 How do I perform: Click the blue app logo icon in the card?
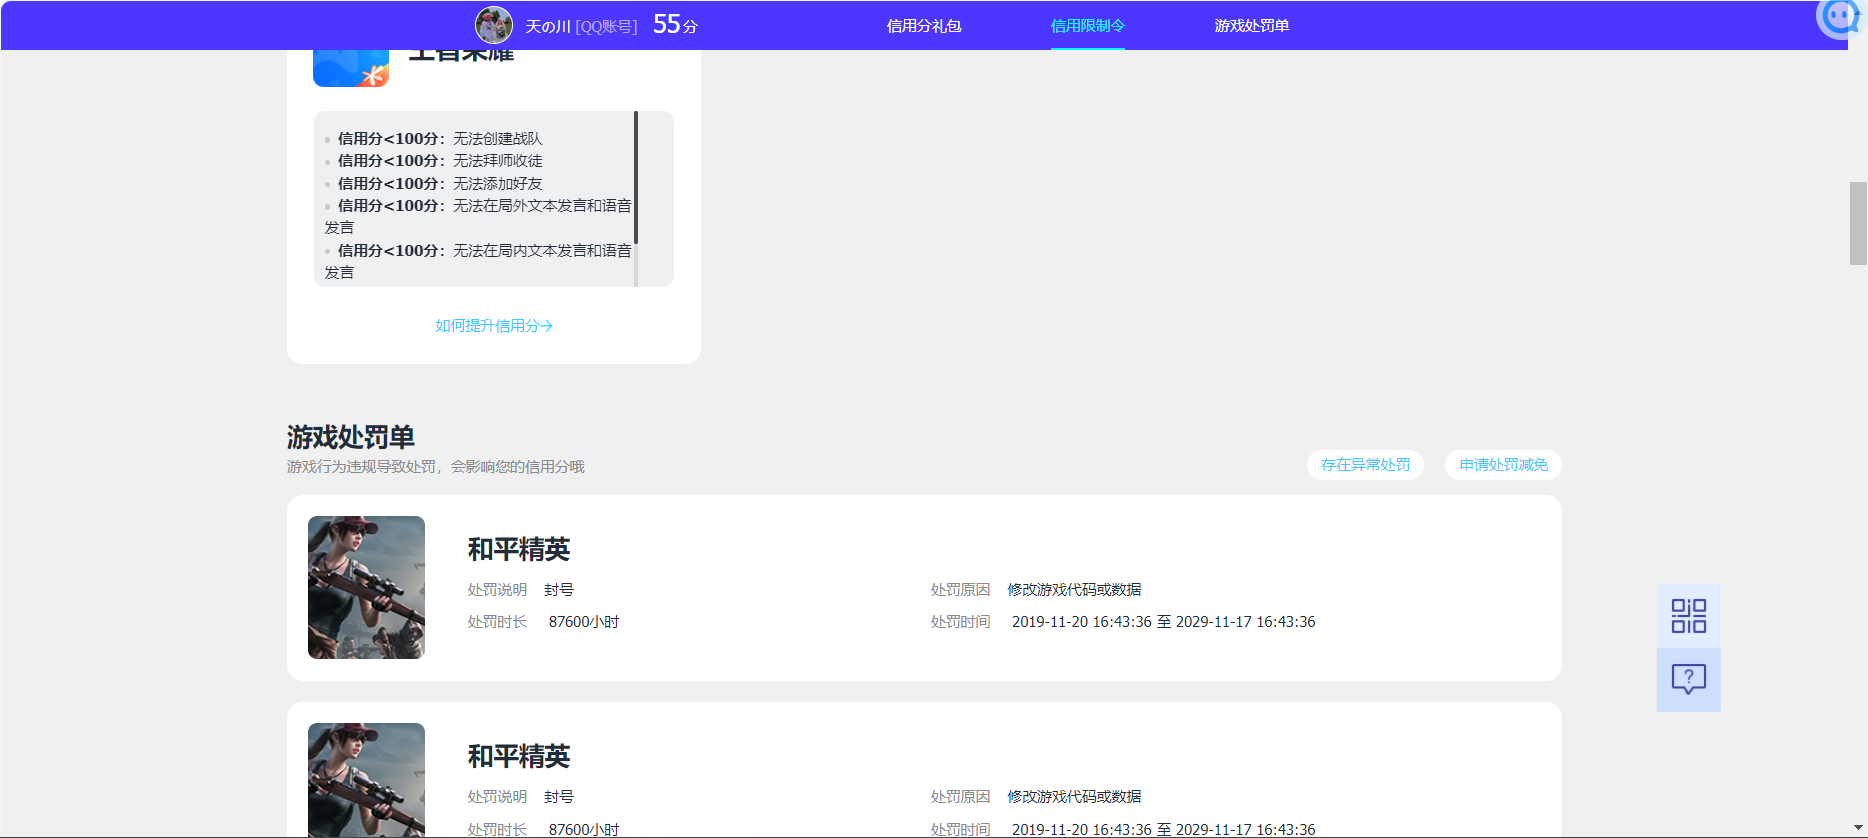tap(351, 68)
